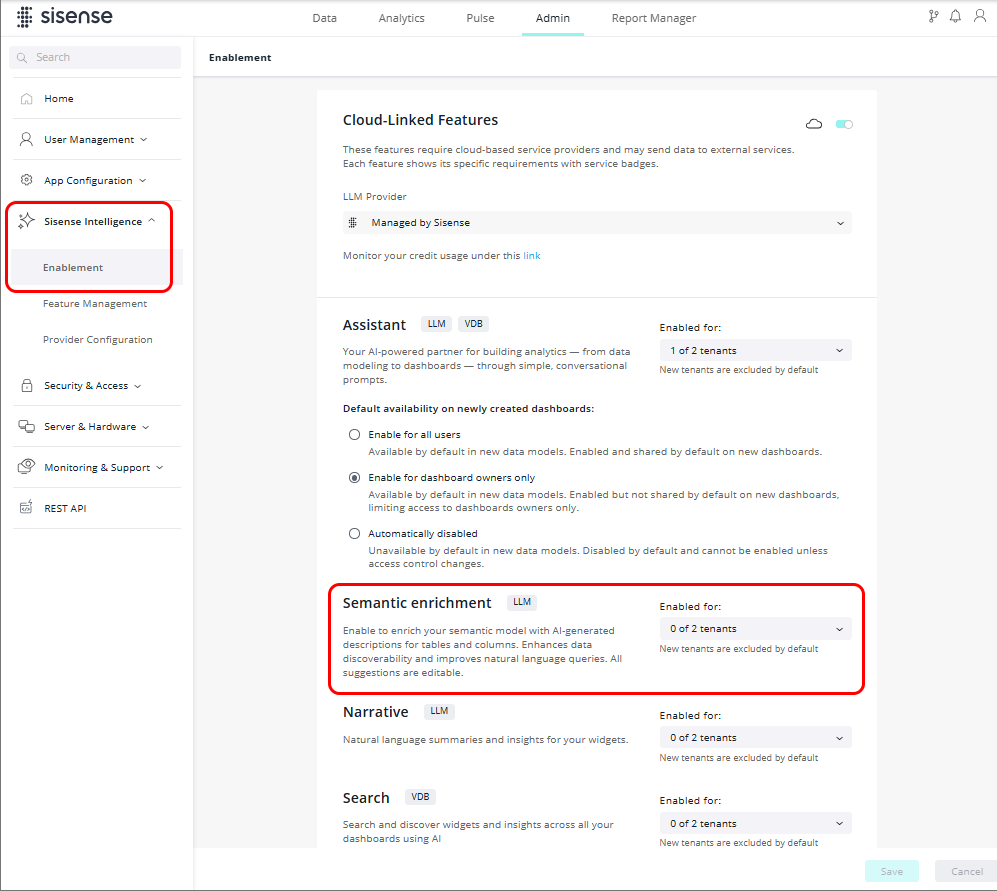Select the Admin tab

(553, 18)
